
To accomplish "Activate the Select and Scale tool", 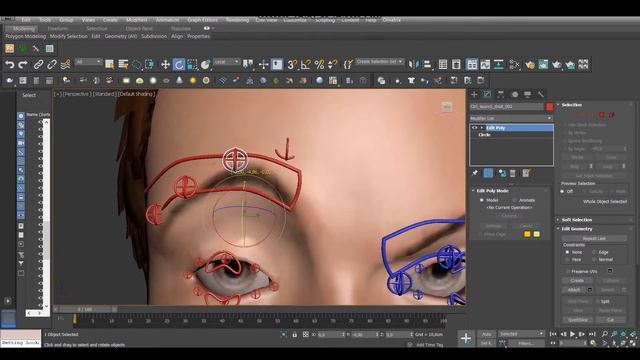I will click(192, 64).
